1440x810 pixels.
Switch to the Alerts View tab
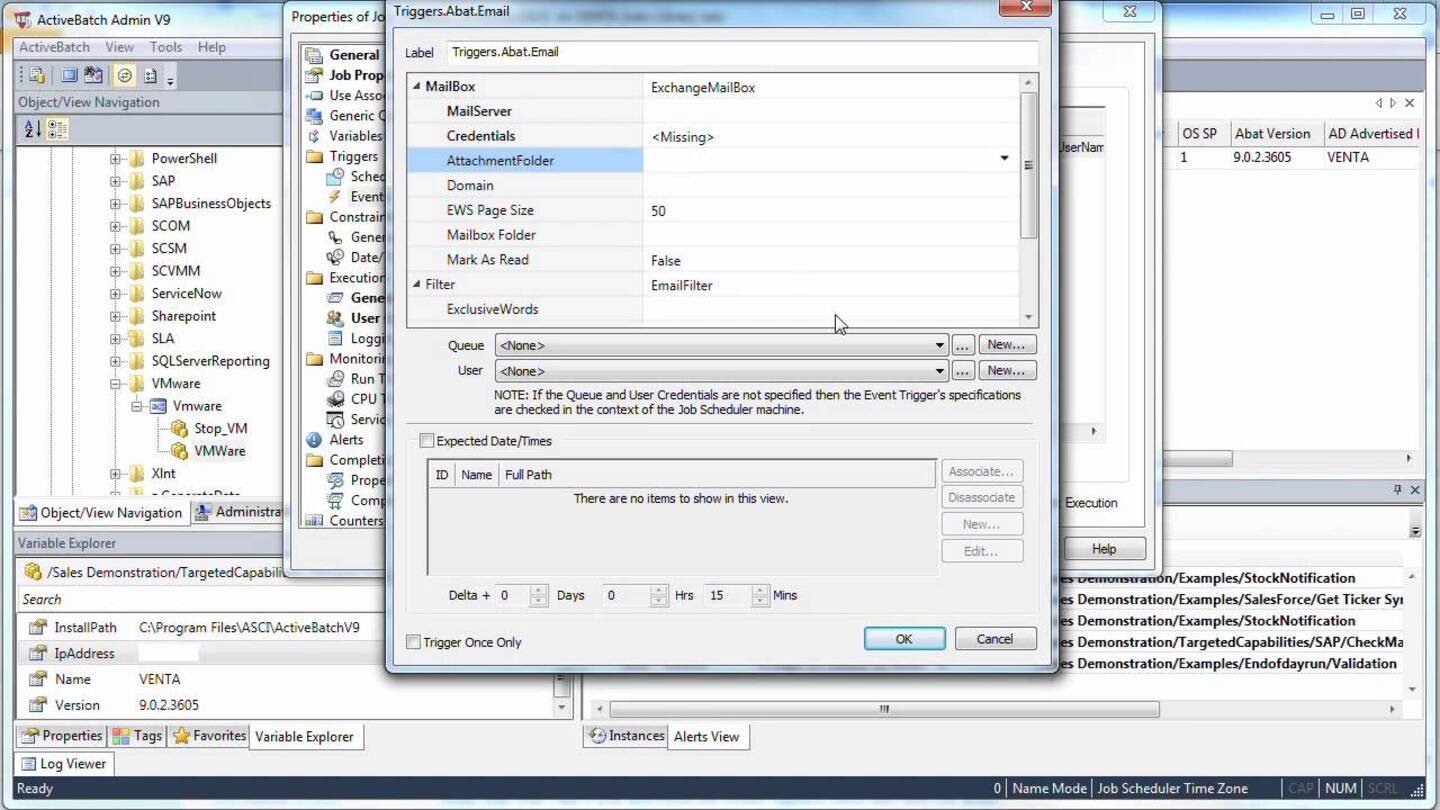click(x=706, y=736)
